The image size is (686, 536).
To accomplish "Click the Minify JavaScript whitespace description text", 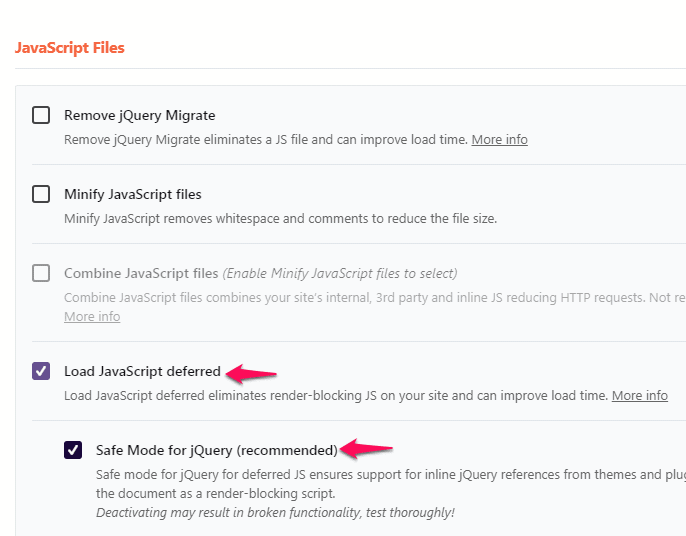I will [280, 218].
